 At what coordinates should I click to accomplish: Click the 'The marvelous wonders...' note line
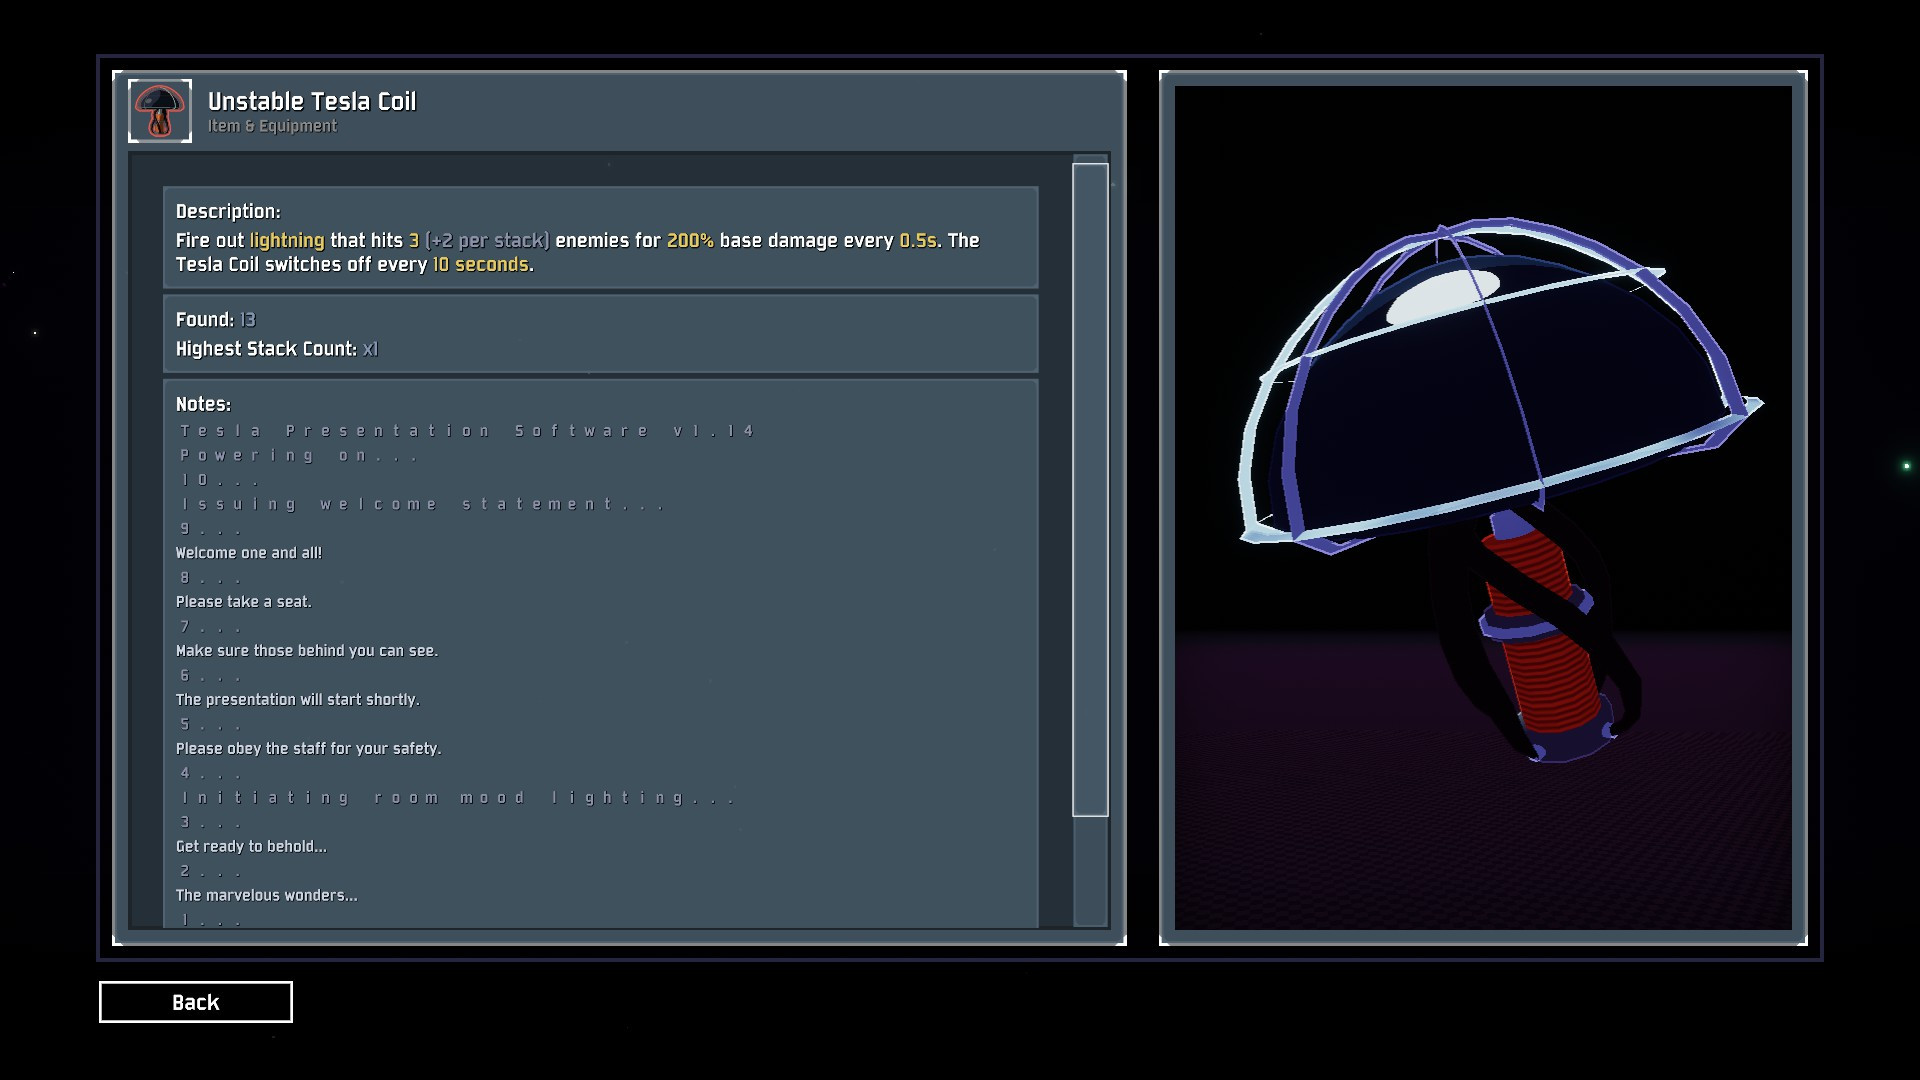tap(266, 895)
